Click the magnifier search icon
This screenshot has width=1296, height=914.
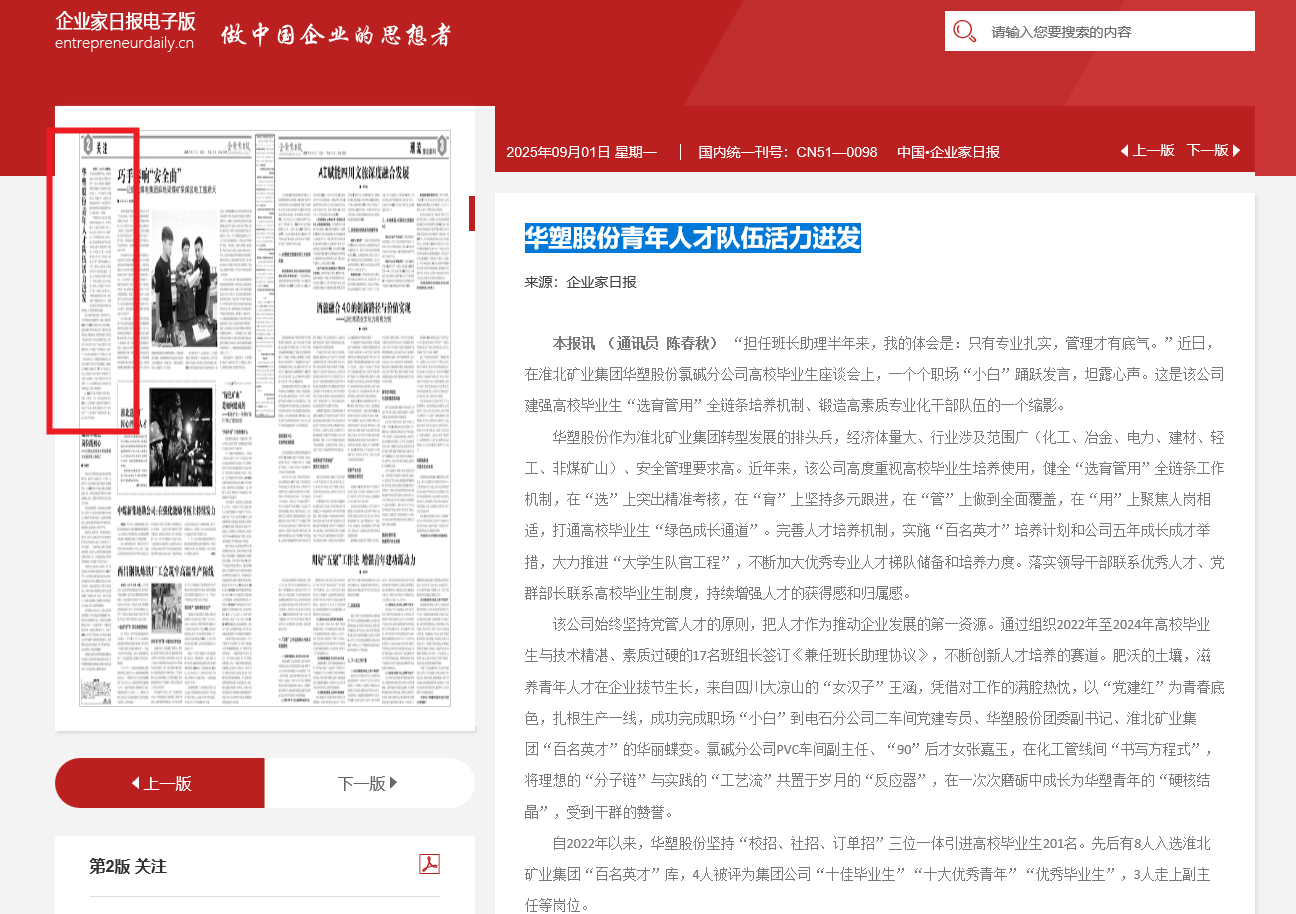(964, 31)
